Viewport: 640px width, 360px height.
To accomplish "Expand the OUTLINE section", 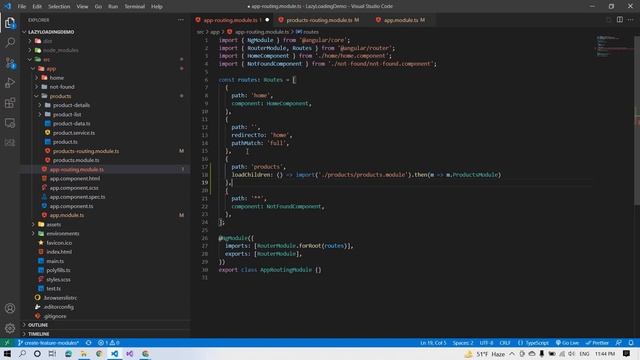I will click(38, 325).
